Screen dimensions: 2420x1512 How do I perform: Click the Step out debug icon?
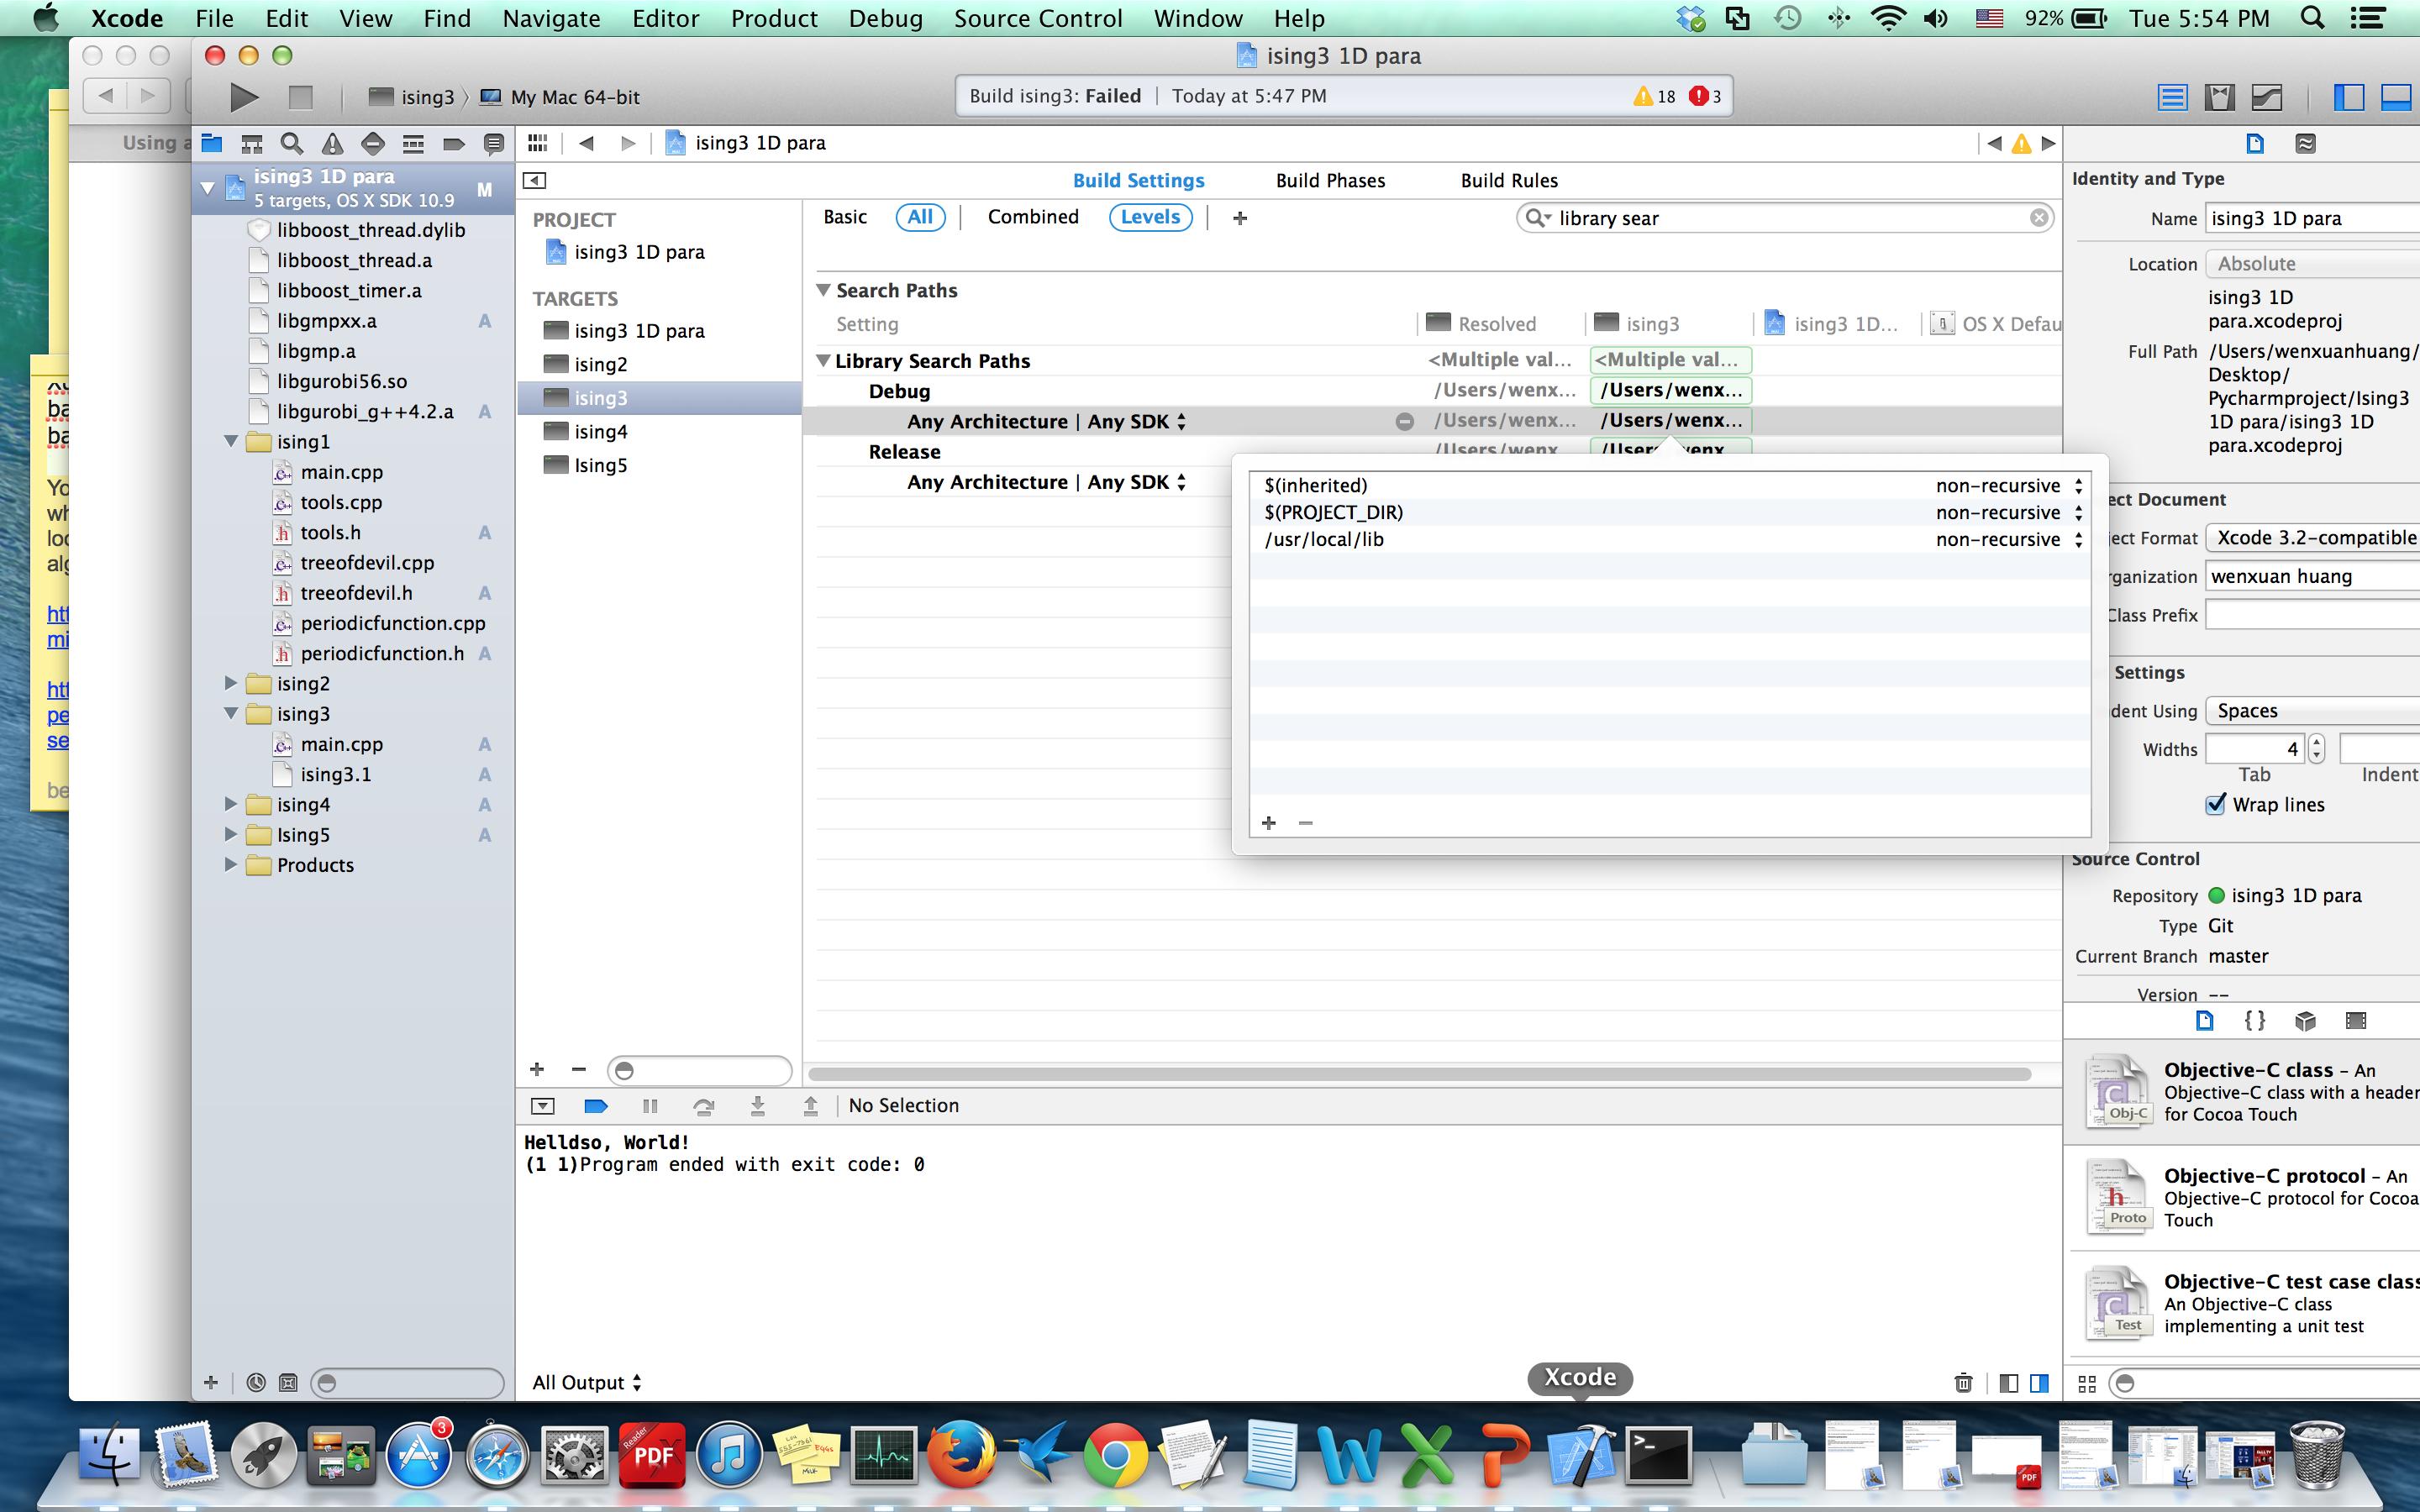(x=811, y=1105)
